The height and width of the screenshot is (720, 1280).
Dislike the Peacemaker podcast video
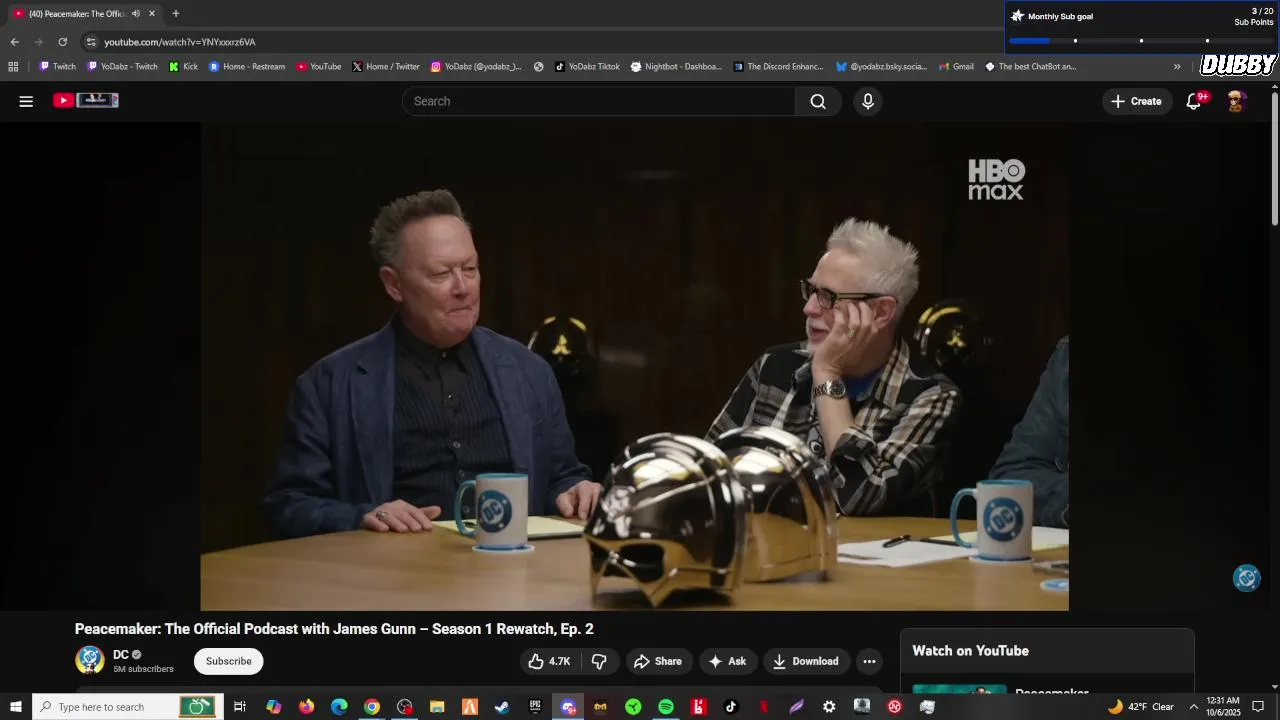click(599, 661)
